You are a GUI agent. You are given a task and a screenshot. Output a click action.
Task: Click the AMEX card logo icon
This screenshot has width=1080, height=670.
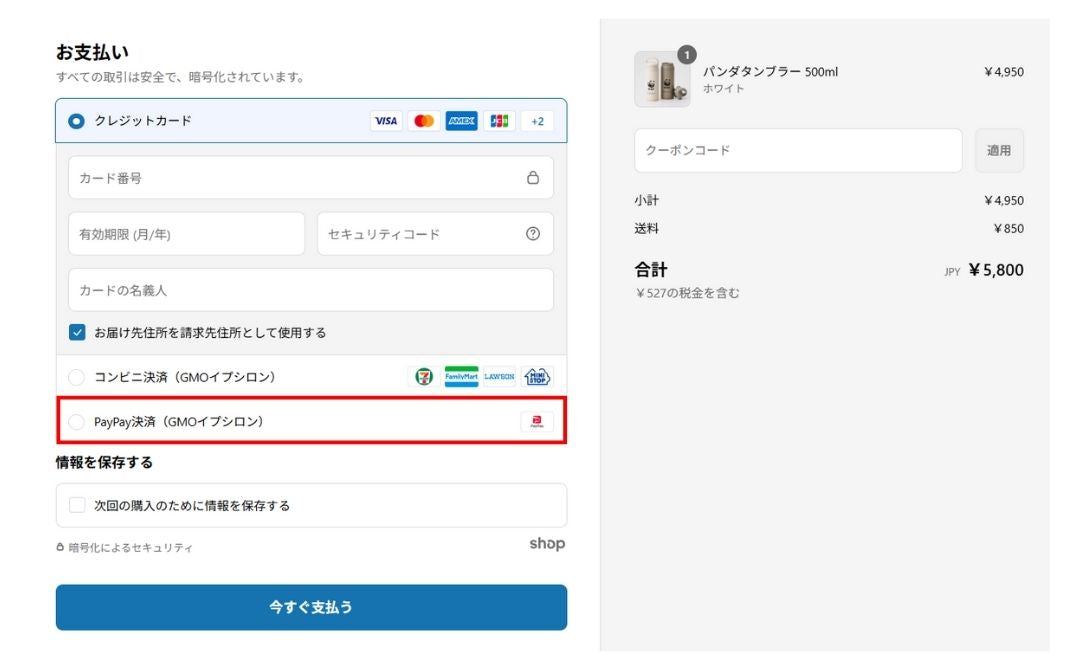point(461,121)
